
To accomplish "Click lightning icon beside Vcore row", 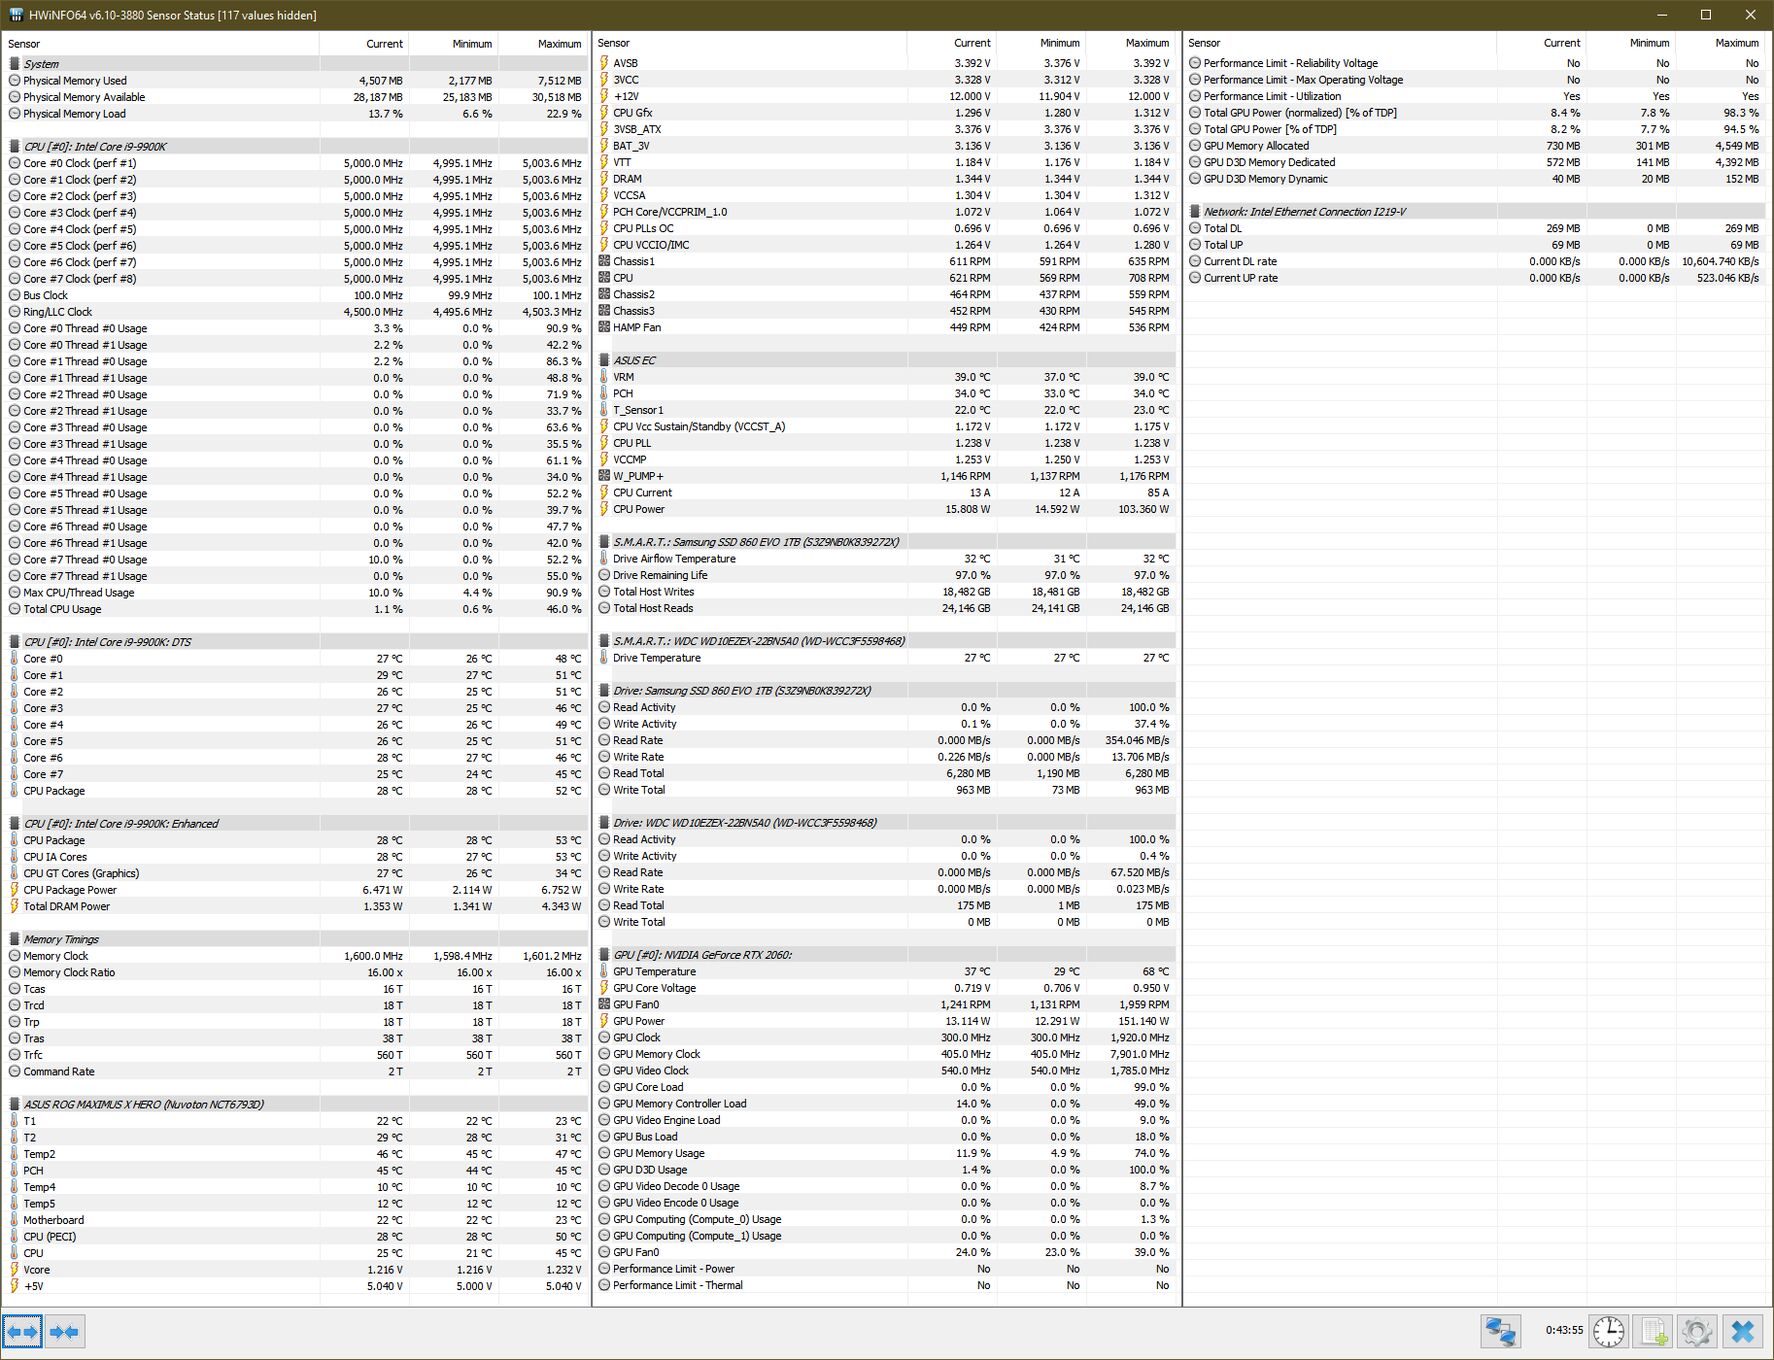I will click(x=14, y=1269).
